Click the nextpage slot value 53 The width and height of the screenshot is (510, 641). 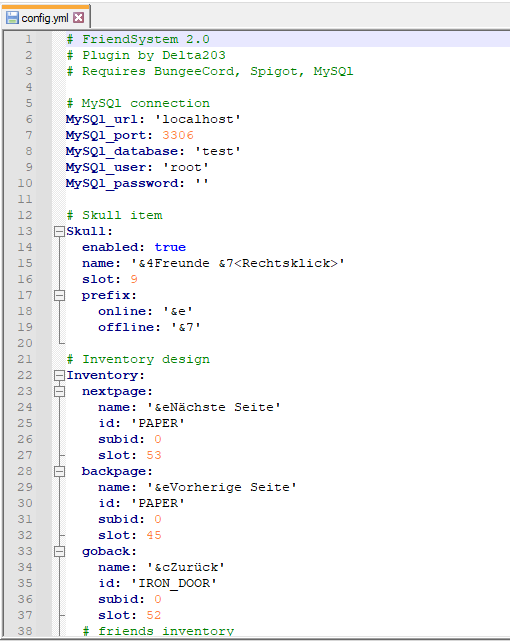tap(154, 455)
